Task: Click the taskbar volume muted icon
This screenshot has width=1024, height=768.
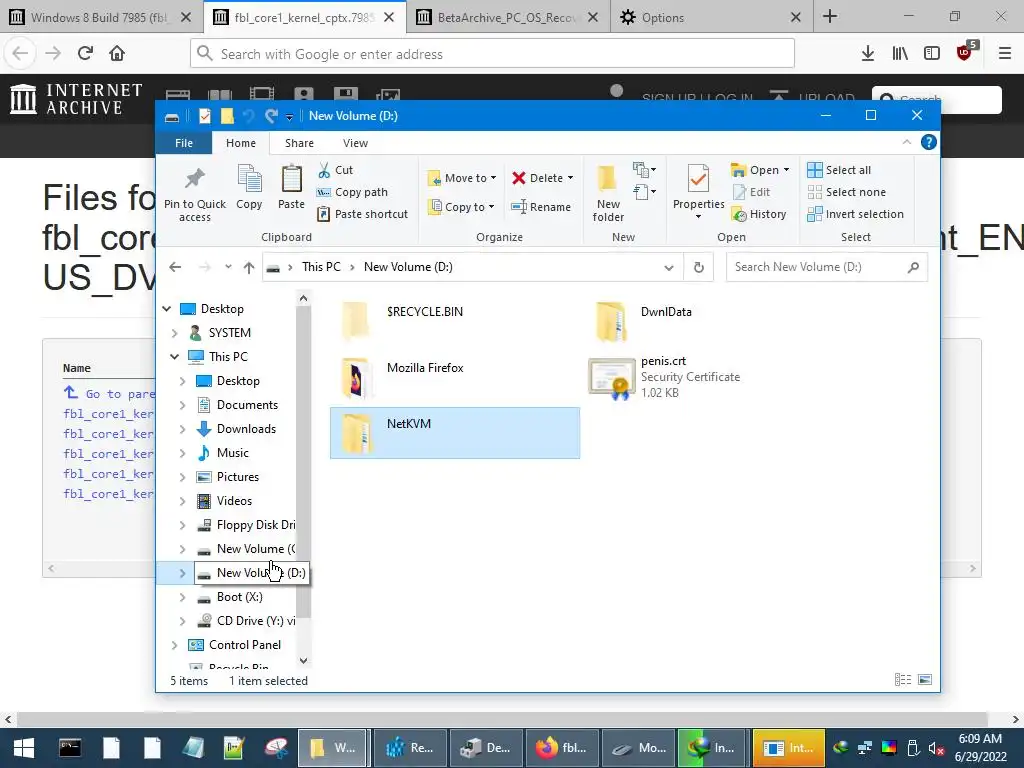Action: pyautogui.click(x=936, y=748)
